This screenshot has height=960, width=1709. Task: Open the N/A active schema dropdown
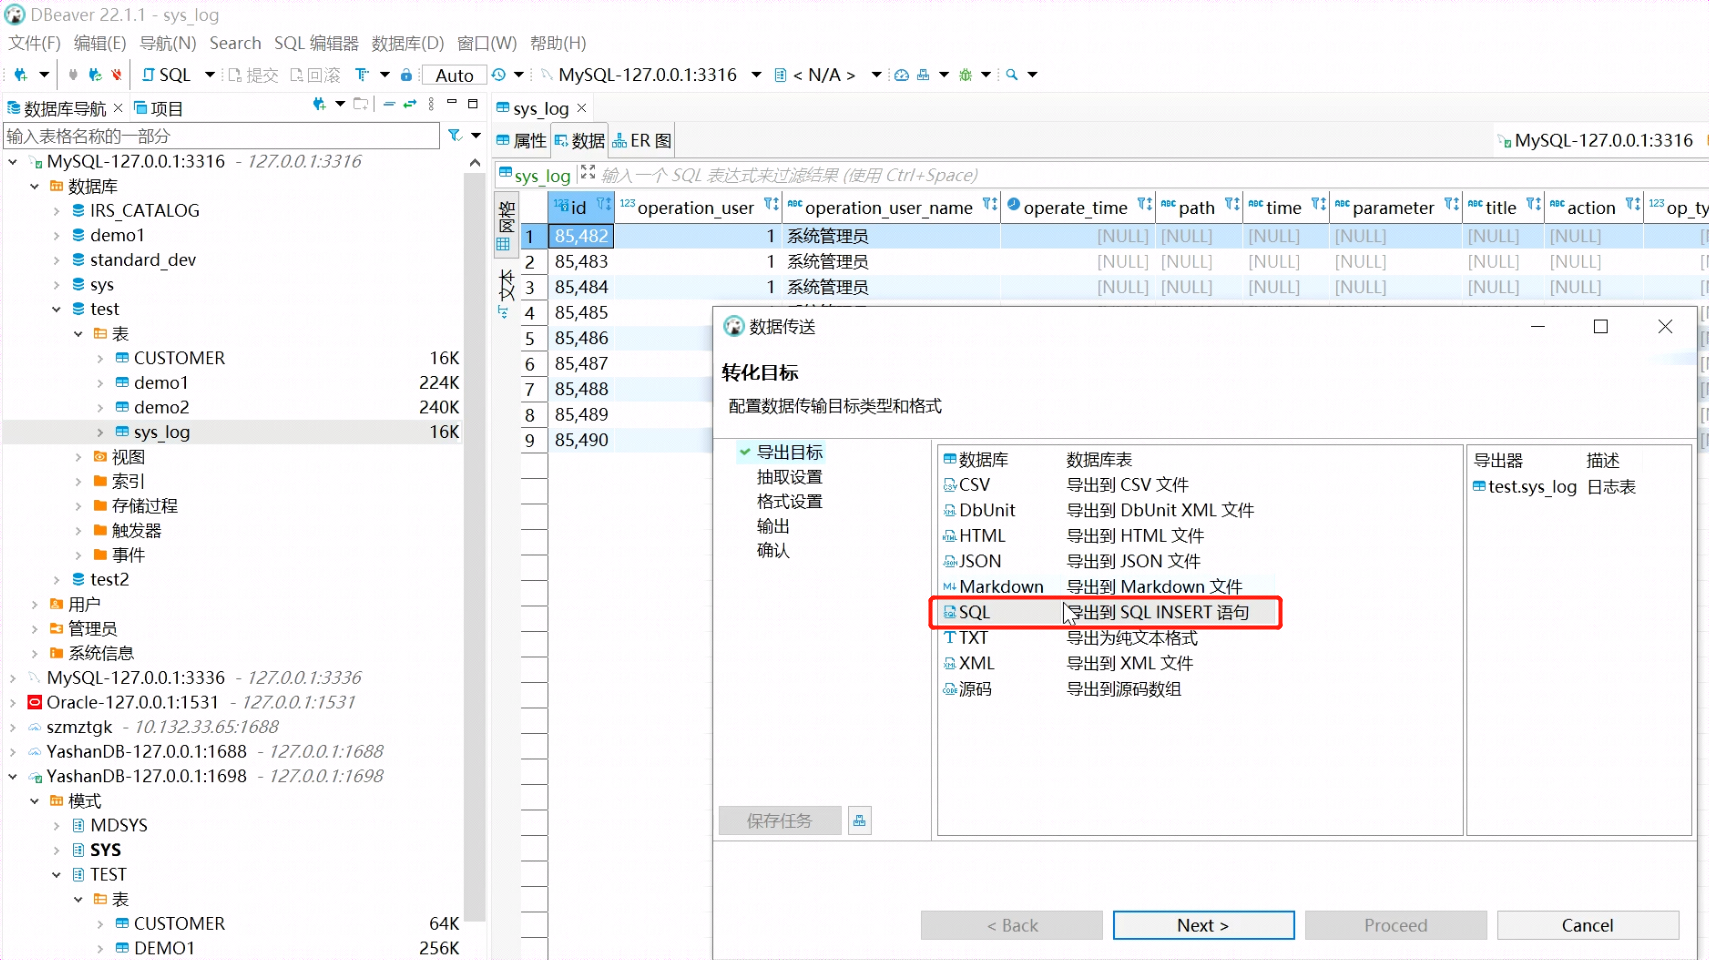876,75
